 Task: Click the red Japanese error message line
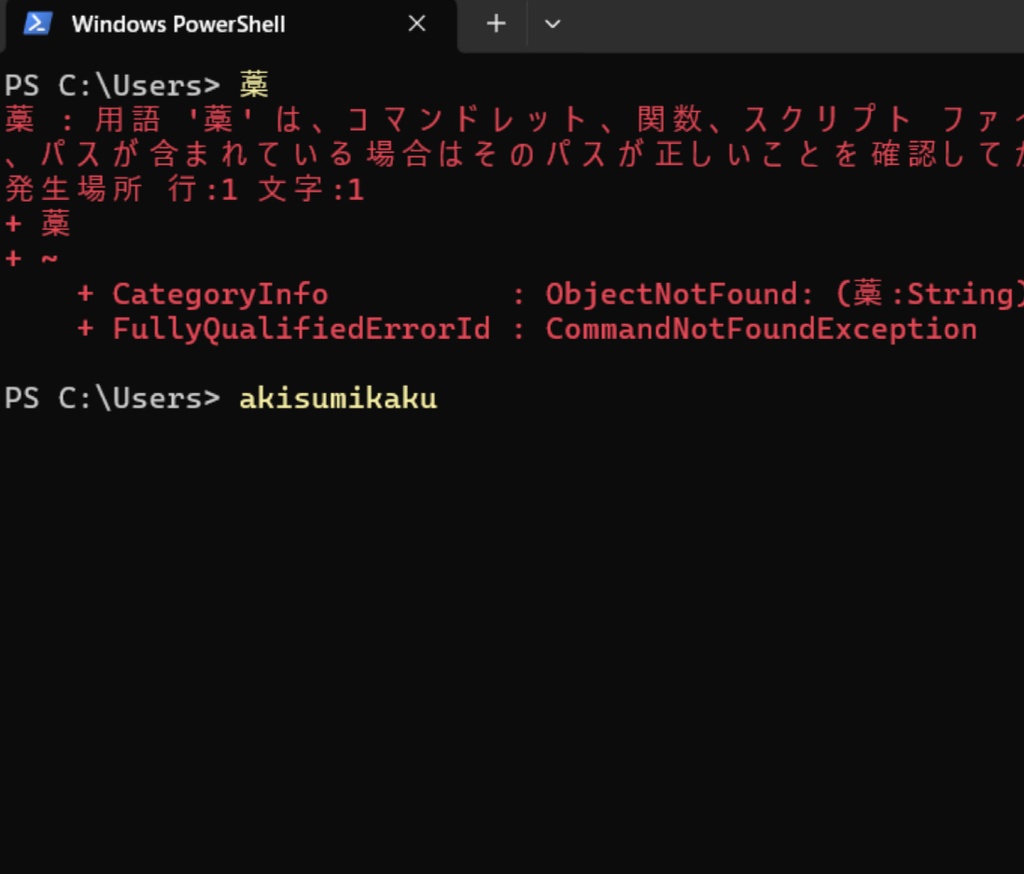coord(400,118)
